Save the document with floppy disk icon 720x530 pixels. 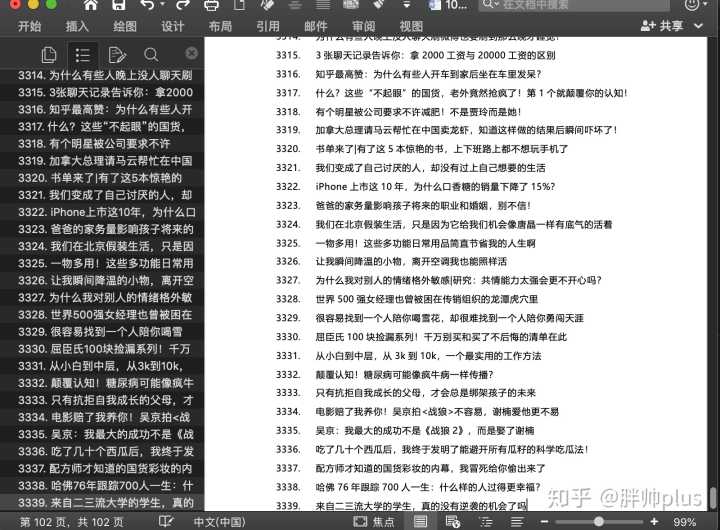(x=118, y=5)
